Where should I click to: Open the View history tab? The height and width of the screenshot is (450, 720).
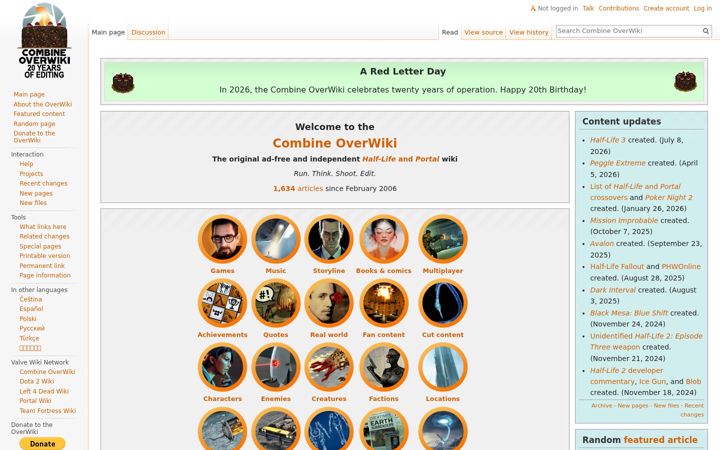point(529,33)
